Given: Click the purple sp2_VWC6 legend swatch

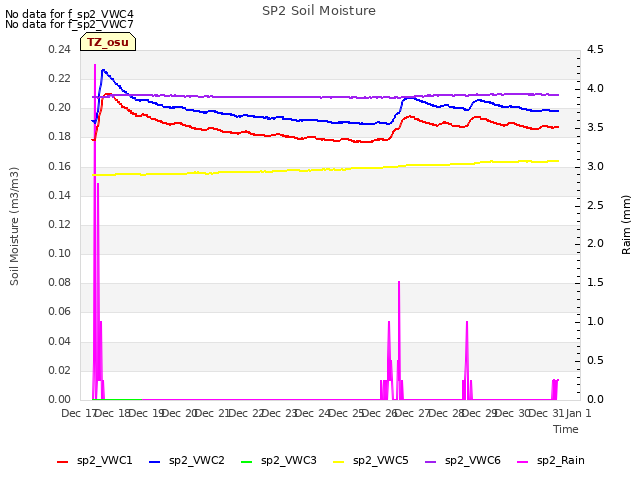Looking at the screenshot, I should [431, 462].
